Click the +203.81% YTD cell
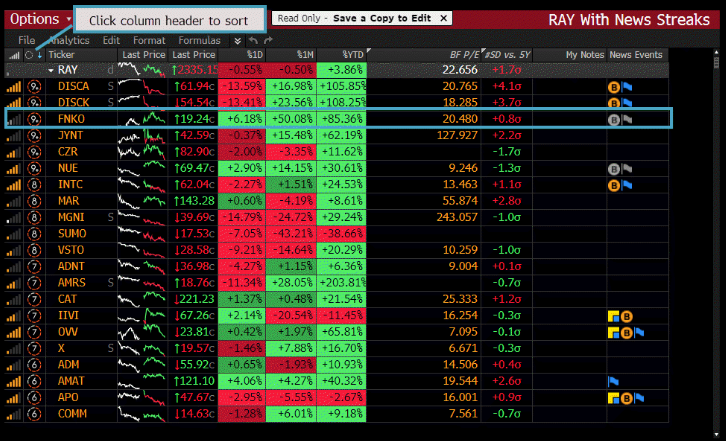Image resolution: width=726 pixels, height=441 pixels. coord(342,283)
